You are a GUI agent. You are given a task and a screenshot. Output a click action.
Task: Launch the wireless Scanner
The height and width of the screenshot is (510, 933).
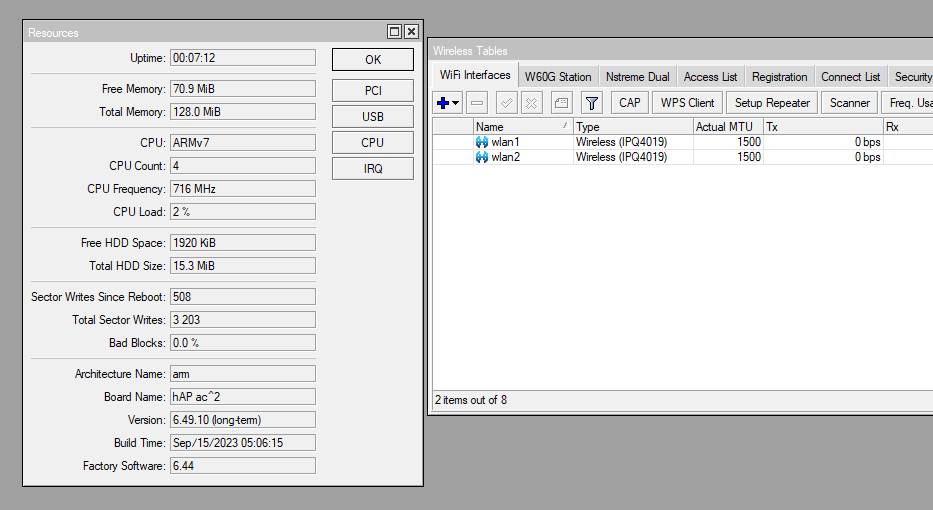(850, 103)
